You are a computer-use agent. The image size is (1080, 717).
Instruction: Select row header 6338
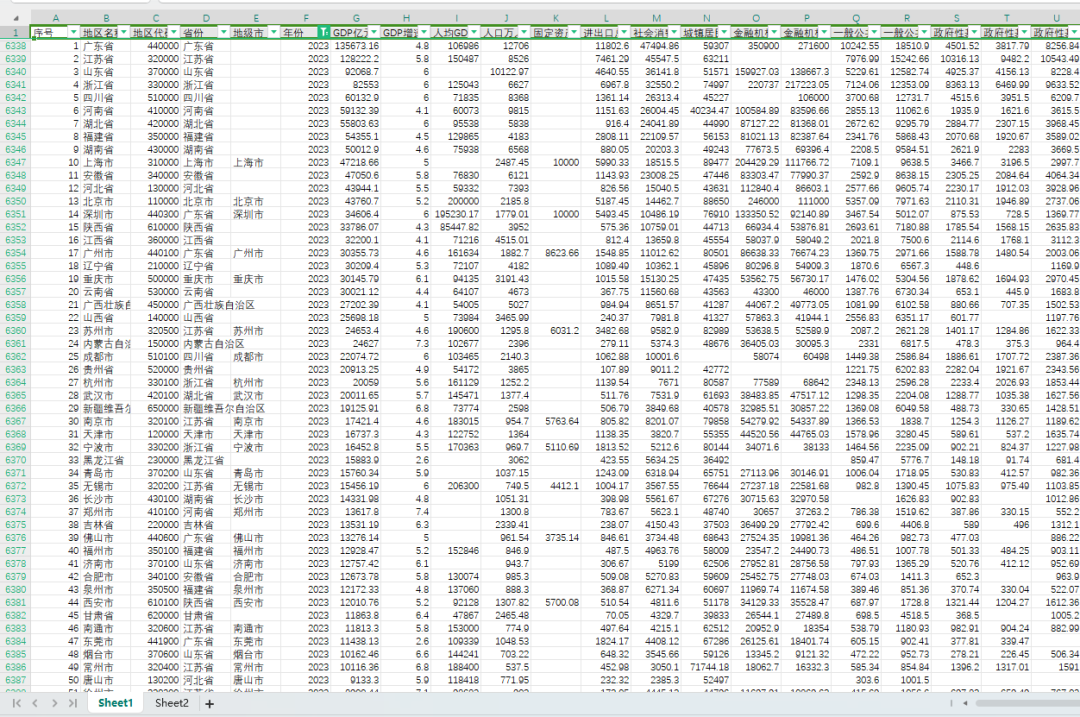point(15,46)
